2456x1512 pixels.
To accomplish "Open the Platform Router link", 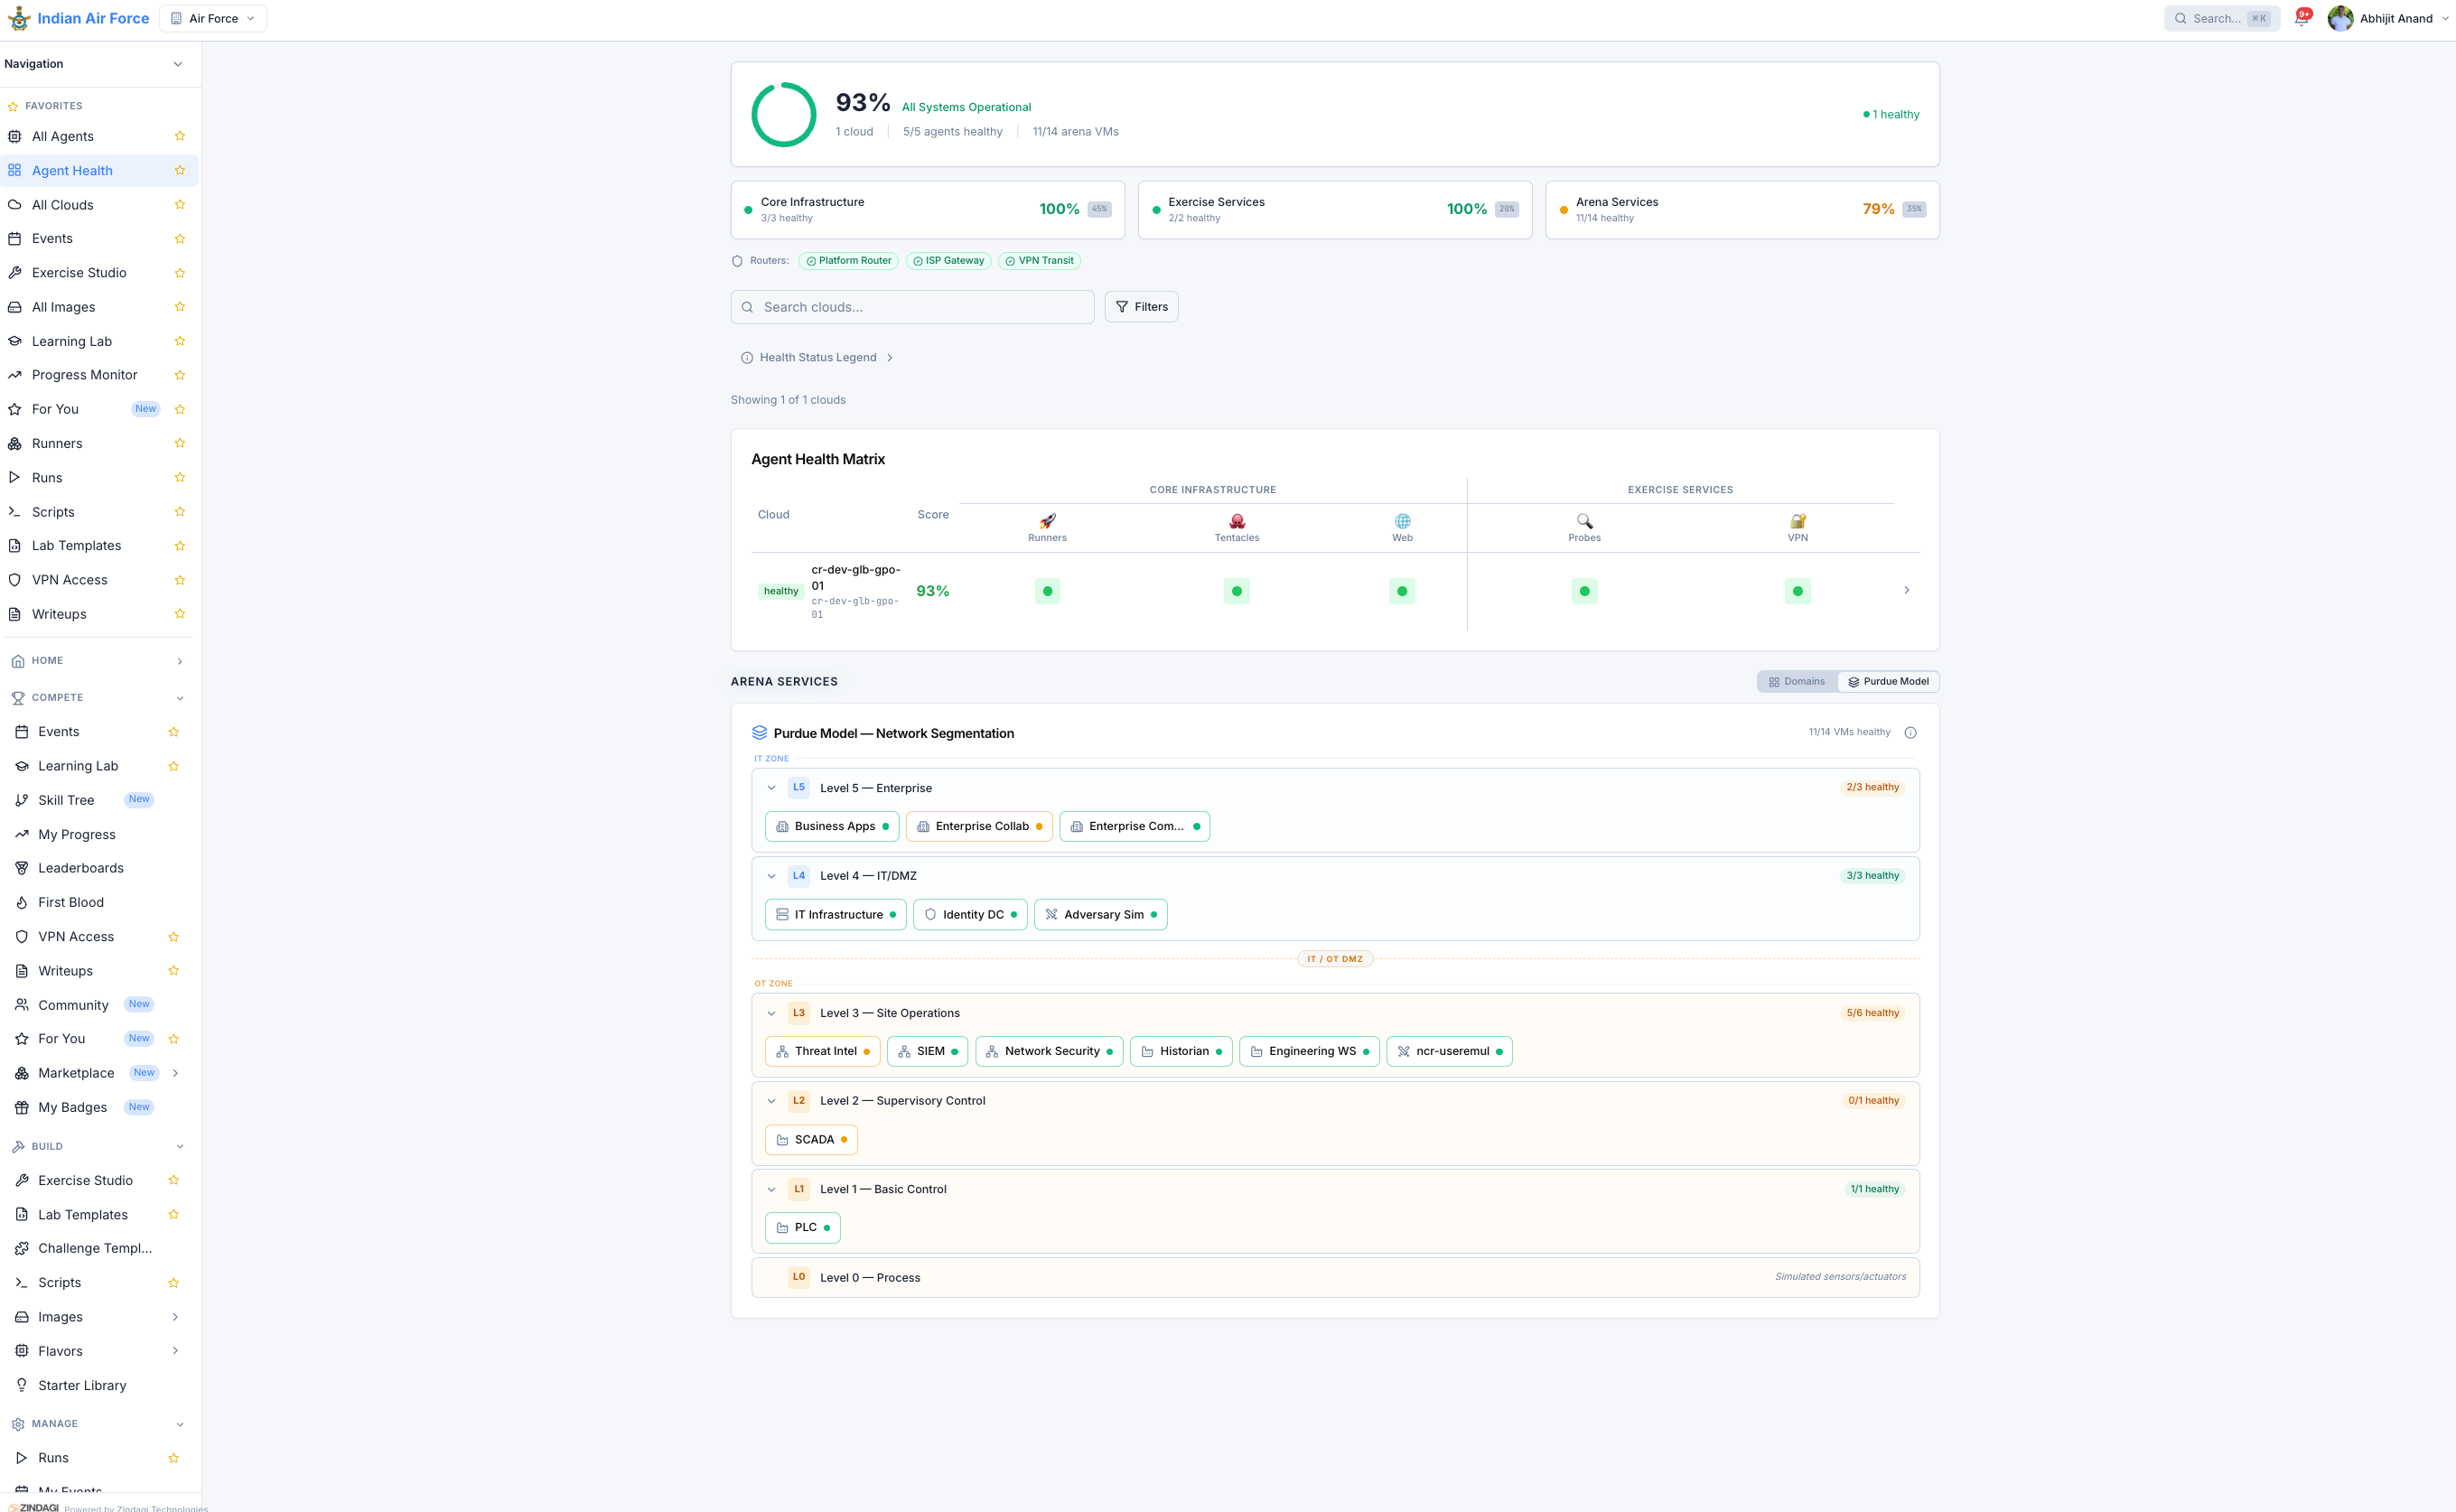I will (848, 260).
